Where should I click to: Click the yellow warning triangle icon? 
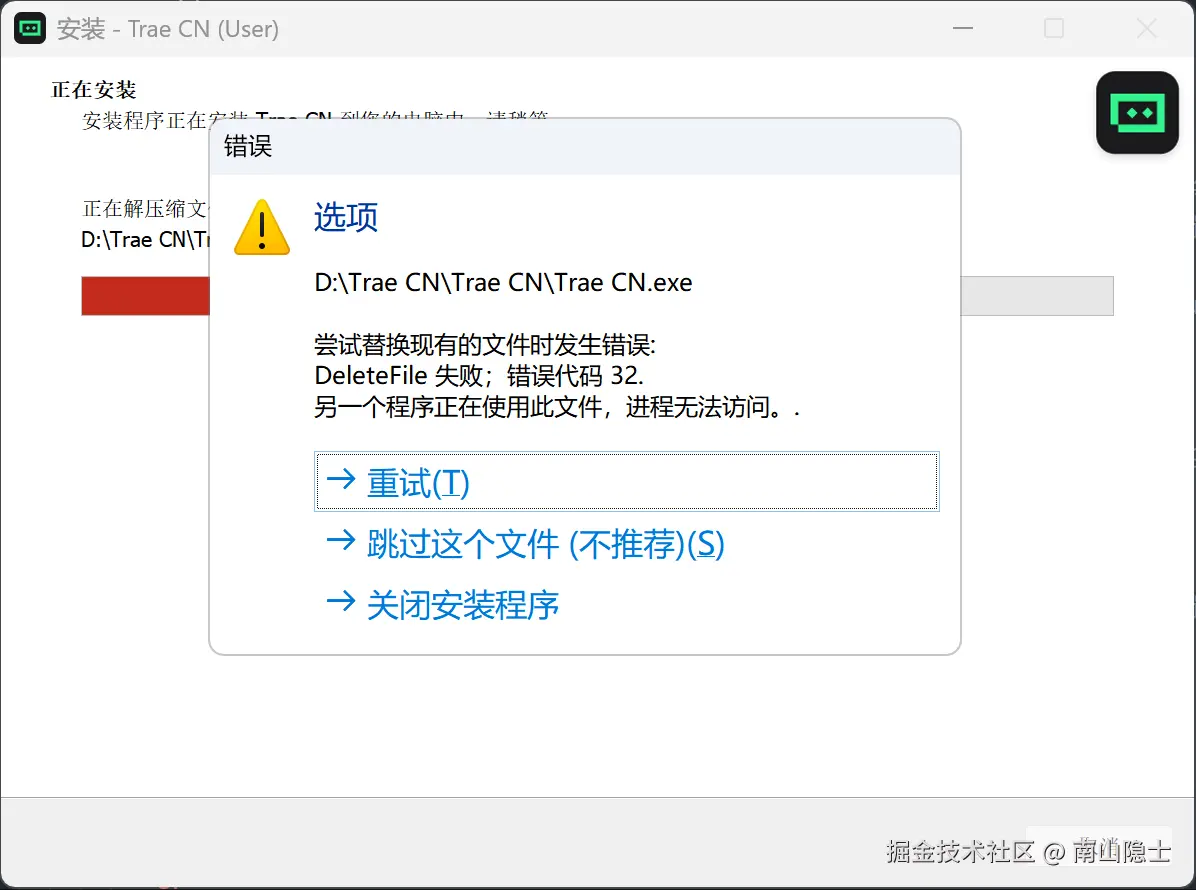pyautogui.click(x=261, y=227)
